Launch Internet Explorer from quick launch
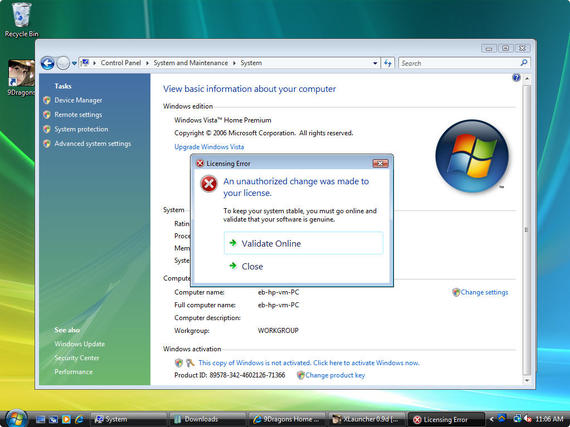 pyautogui.click(x=79, y=419)
